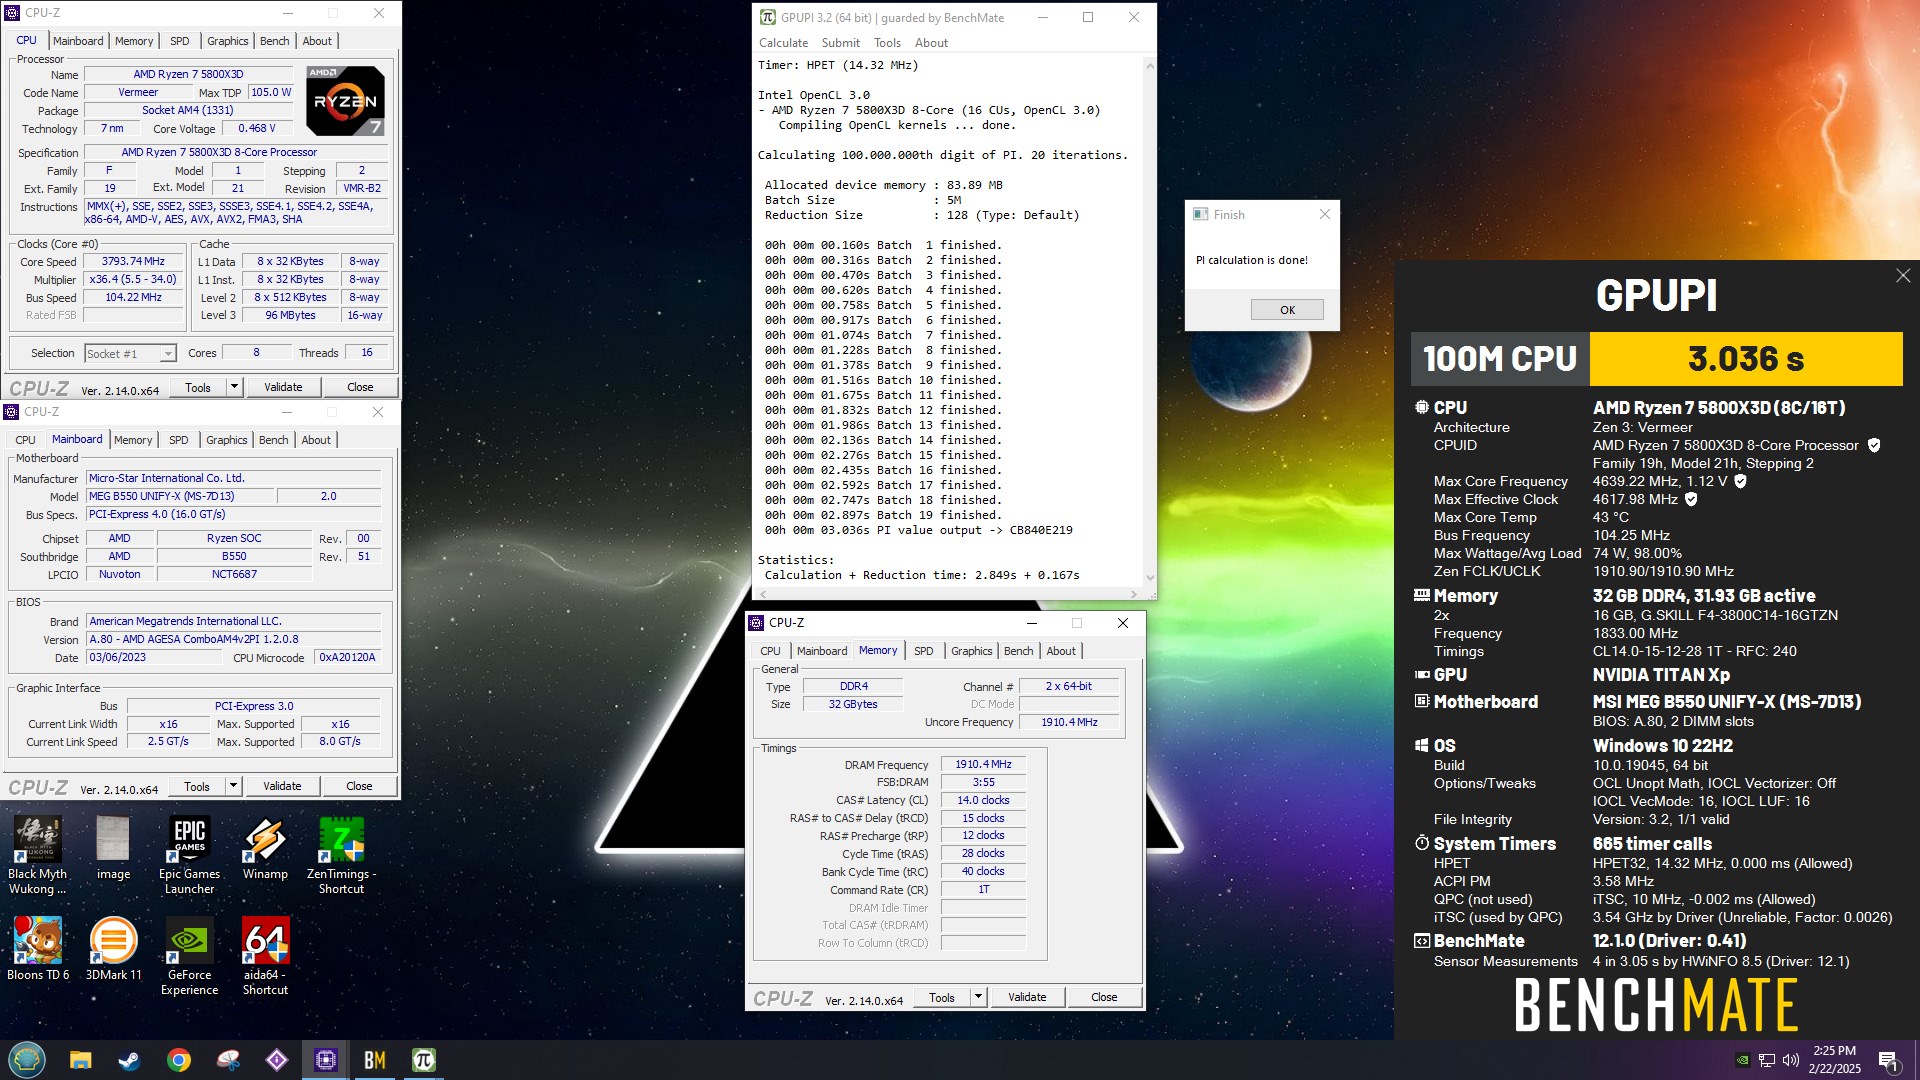The width and height of the screenshot is (1920, 1080).
Task: Click Validate in CPU-Z CPU window
Action: [283, 387]
